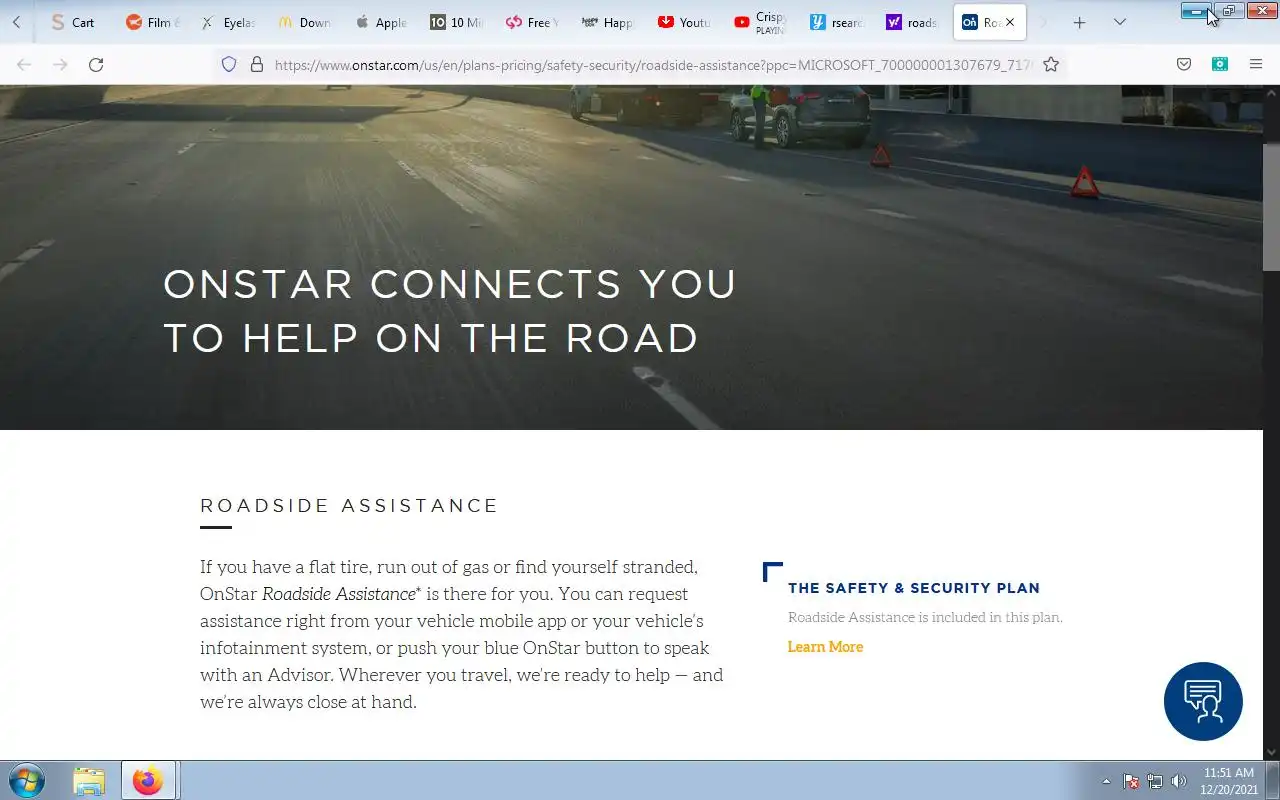Close the active OnStar Roadside tab

(x=1010, y=22)
